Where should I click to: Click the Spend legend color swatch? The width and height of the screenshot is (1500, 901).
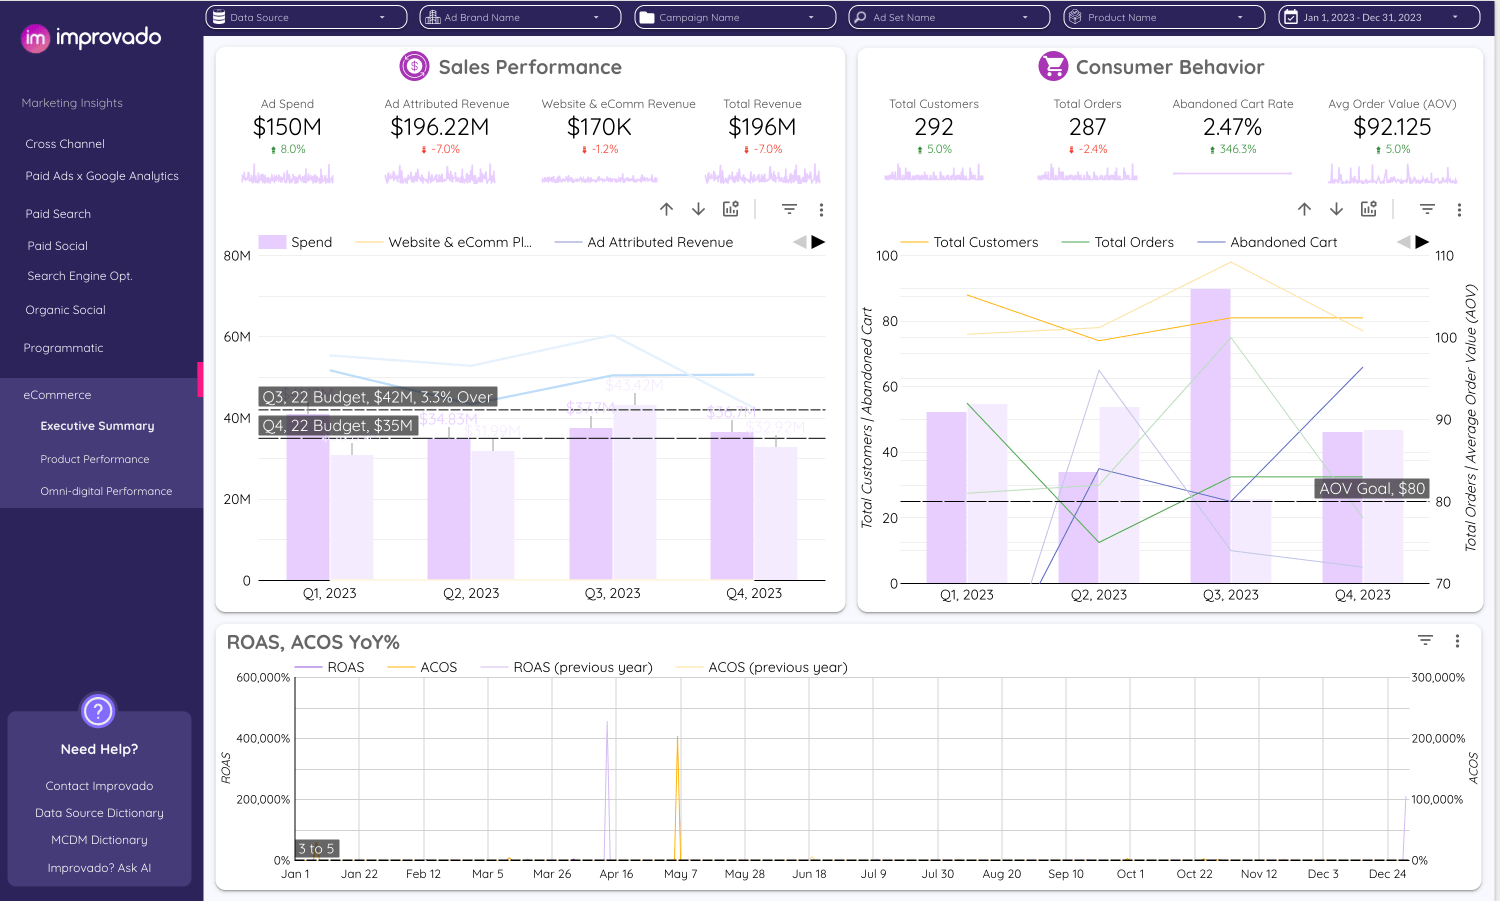(272, 242)
